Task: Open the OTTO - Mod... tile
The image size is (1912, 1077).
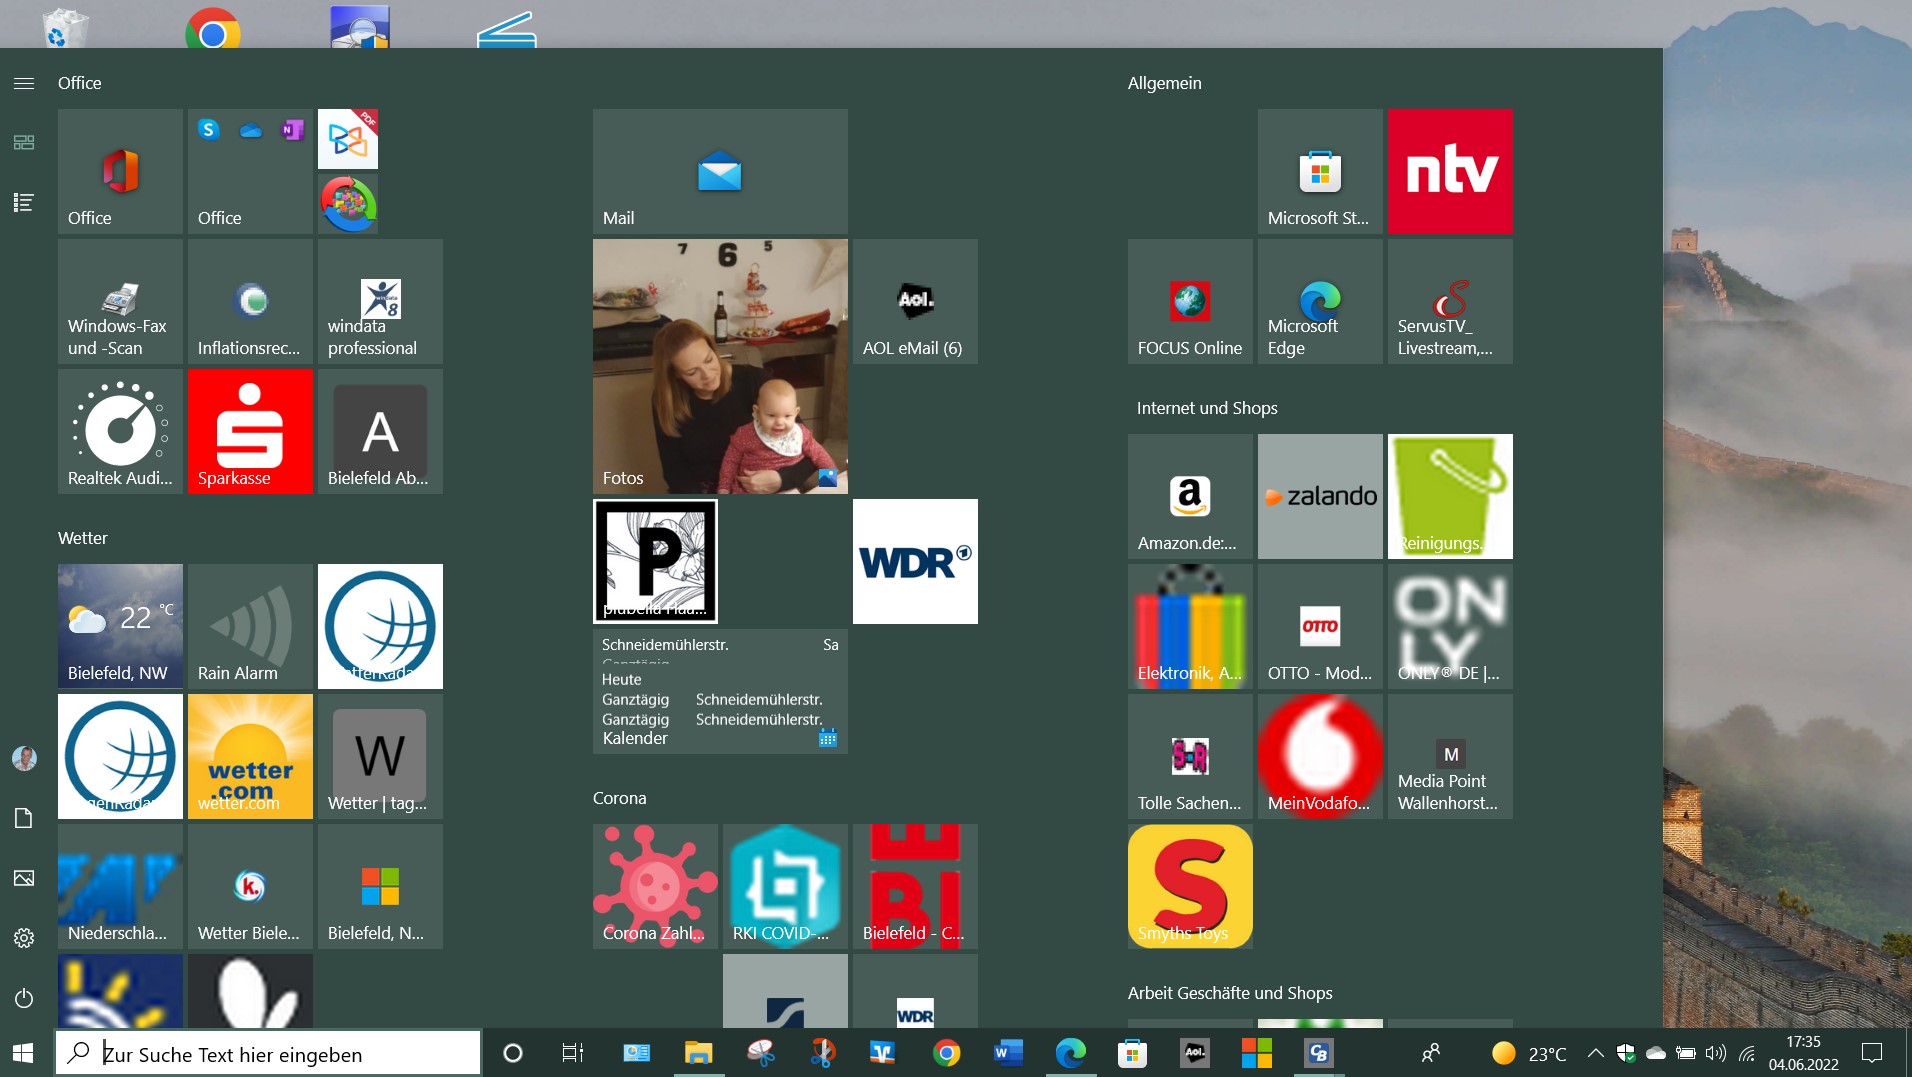Action: pyautogui.click(x=1320, y=626)
